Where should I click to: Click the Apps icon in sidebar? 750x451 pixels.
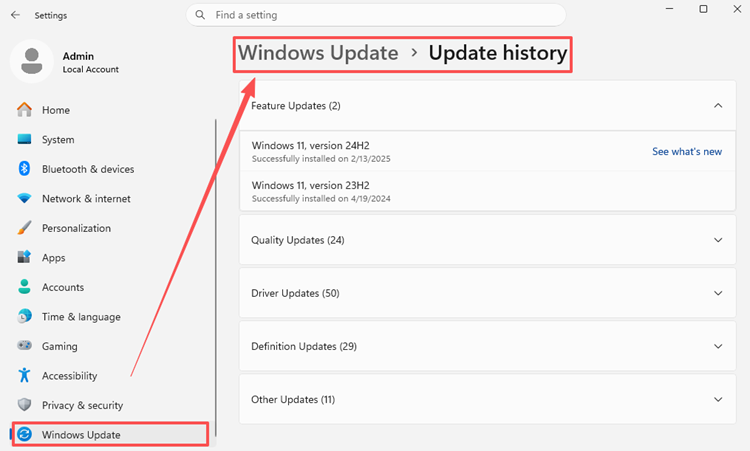[x=24, y=257]
